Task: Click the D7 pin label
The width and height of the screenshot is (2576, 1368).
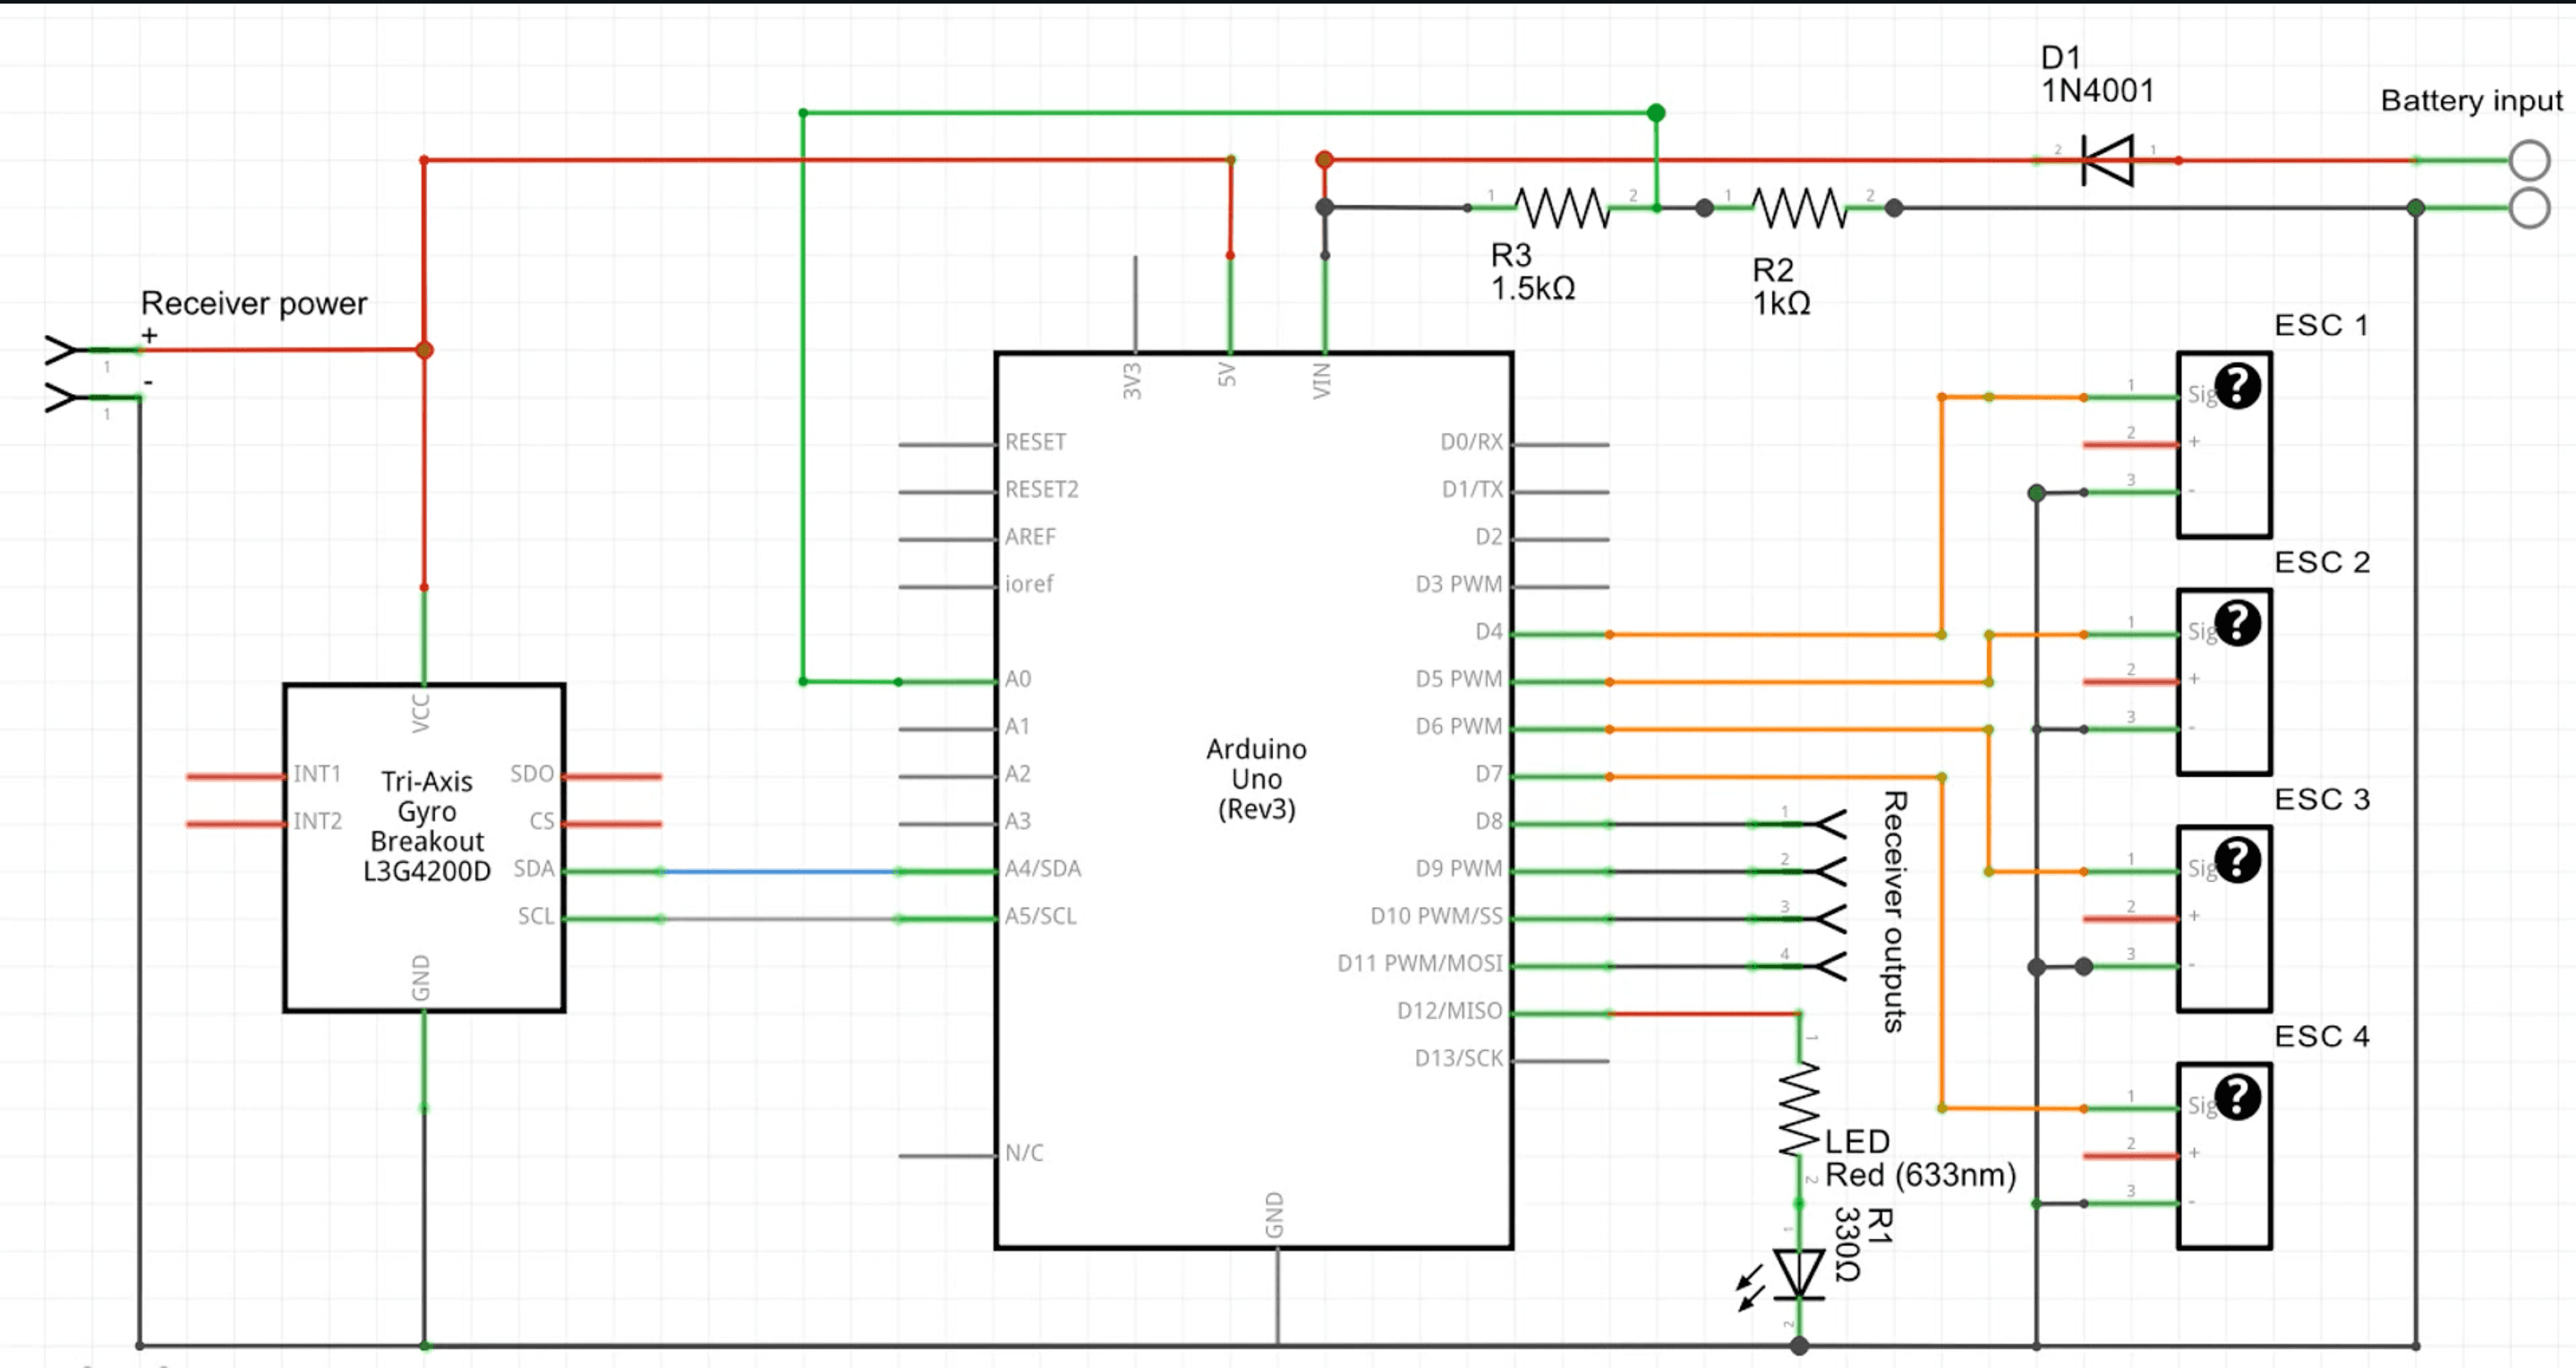Action: pyautogui.click(x=1488, y=774)
